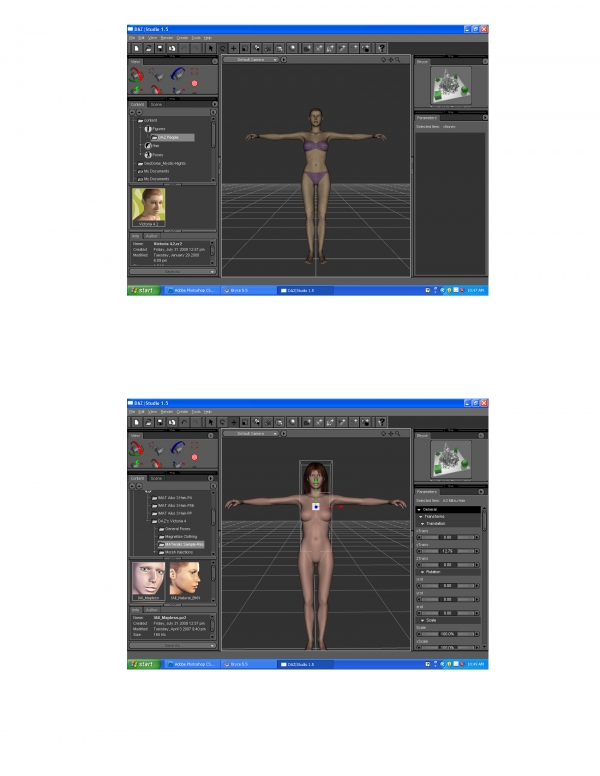Select the Poses item in content tree
Viewport: 600px width, 776px height.
(x=153, y=155)
